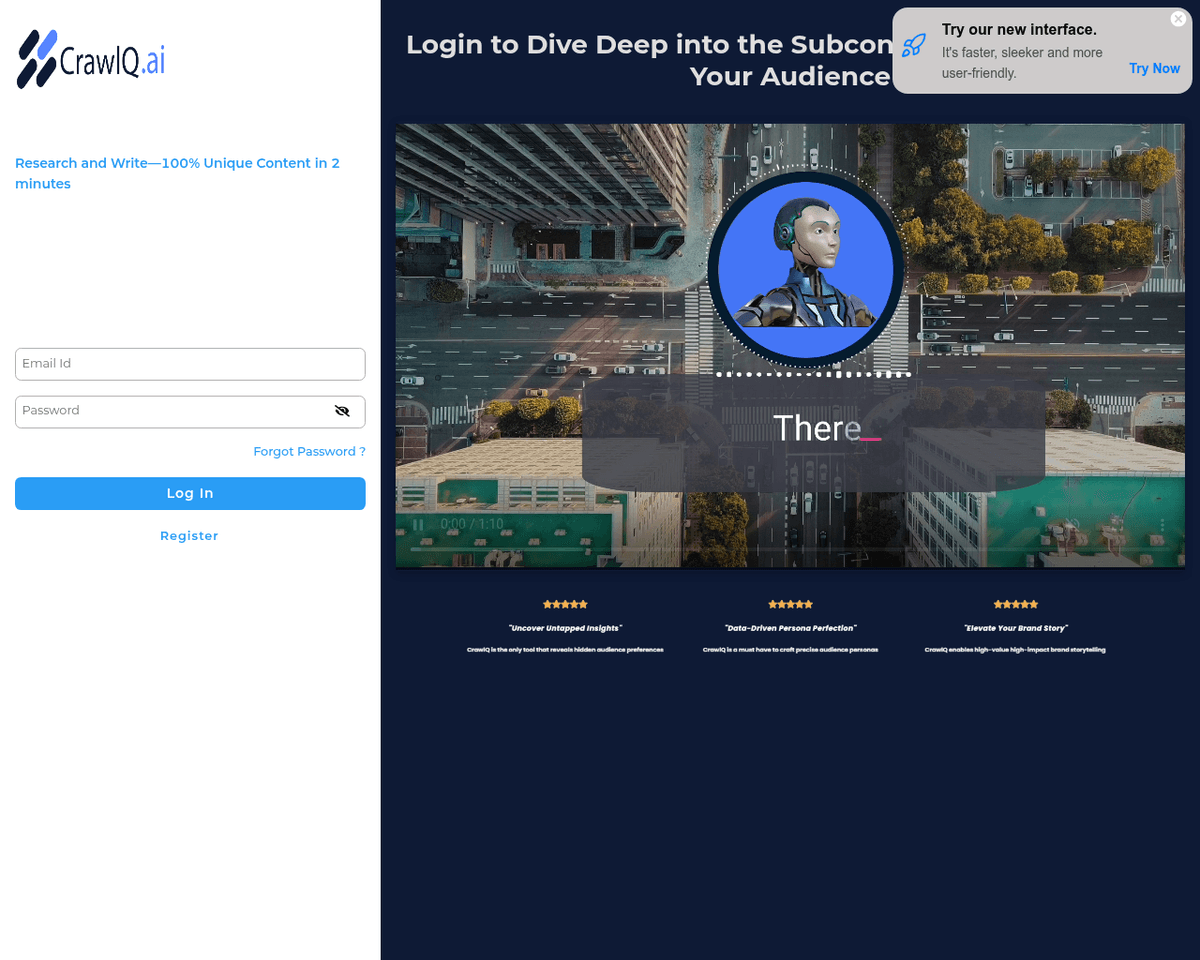Click the stars above Data-Driven Persona Perfection
This screenshot has height=960, width=1200.
coord(790,604)
